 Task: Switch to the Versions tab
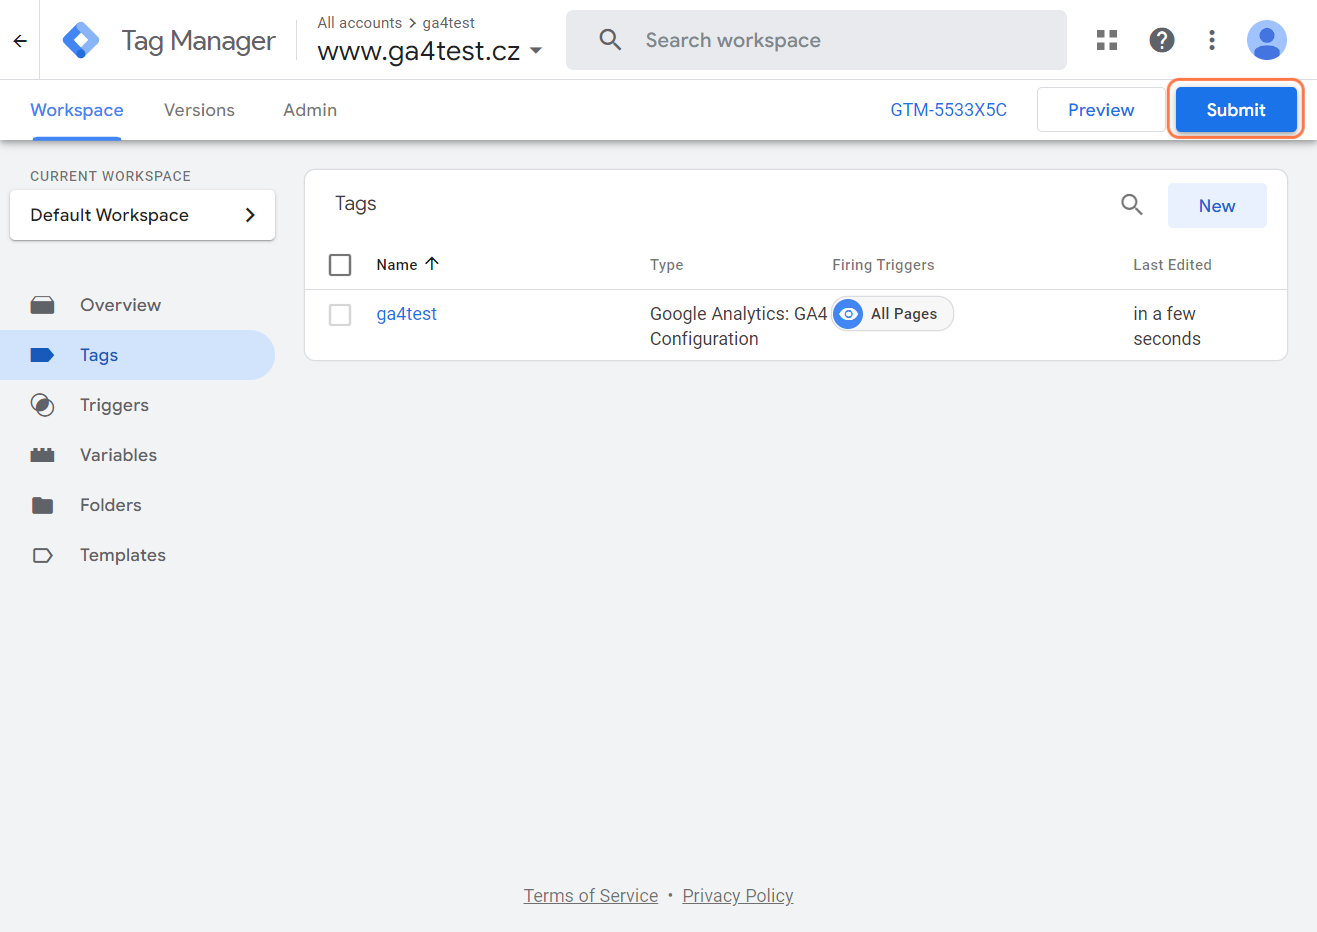(x=199, y=110)
